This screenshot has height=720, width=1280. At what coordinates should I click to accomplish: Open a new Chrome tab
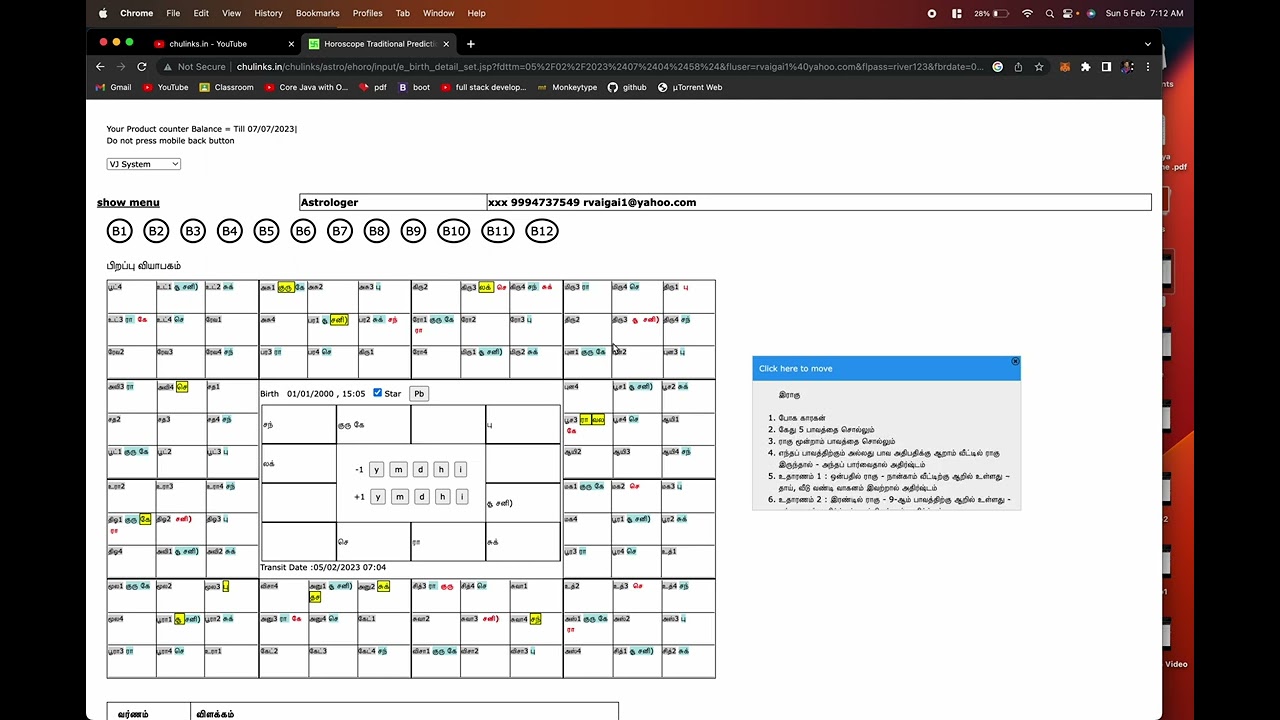click(x=471, y=44)
